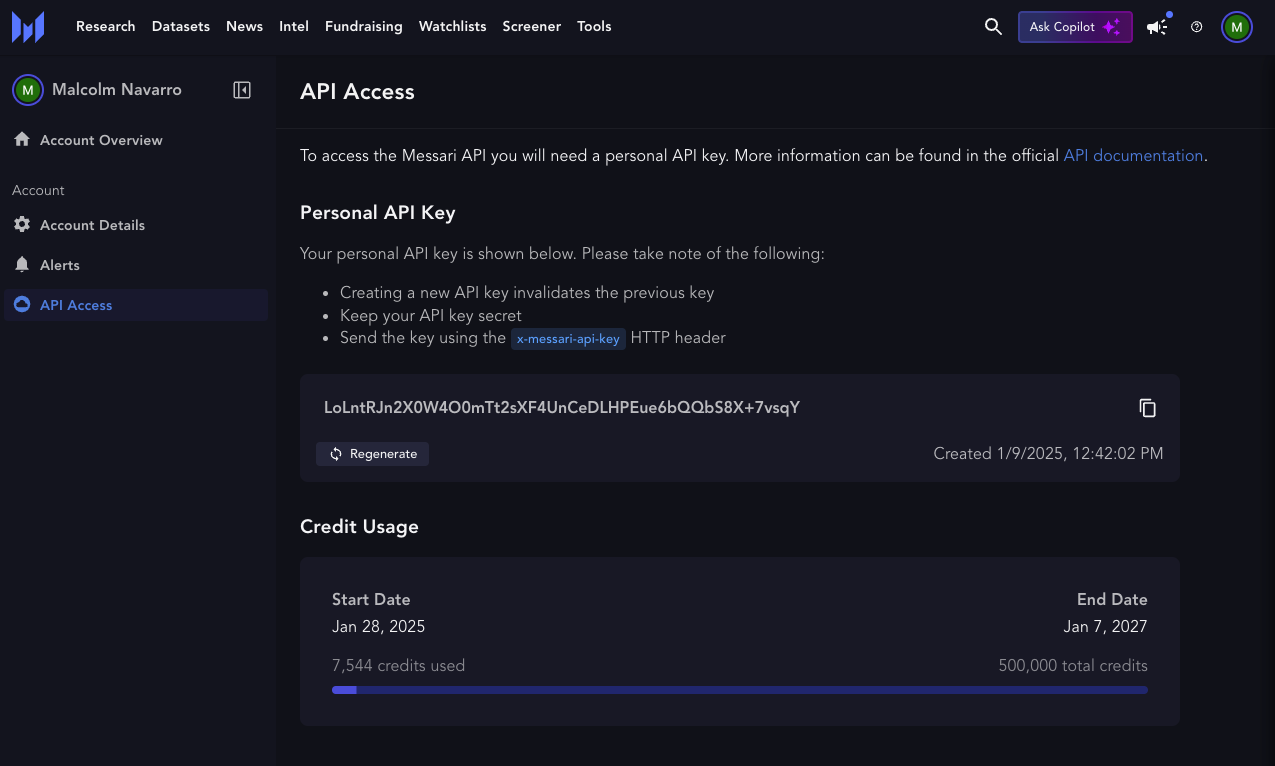Viewport: 1275px width, 766px height.
Task: Click 'Keep your API key secret' bullet
Action: [431, 316]
